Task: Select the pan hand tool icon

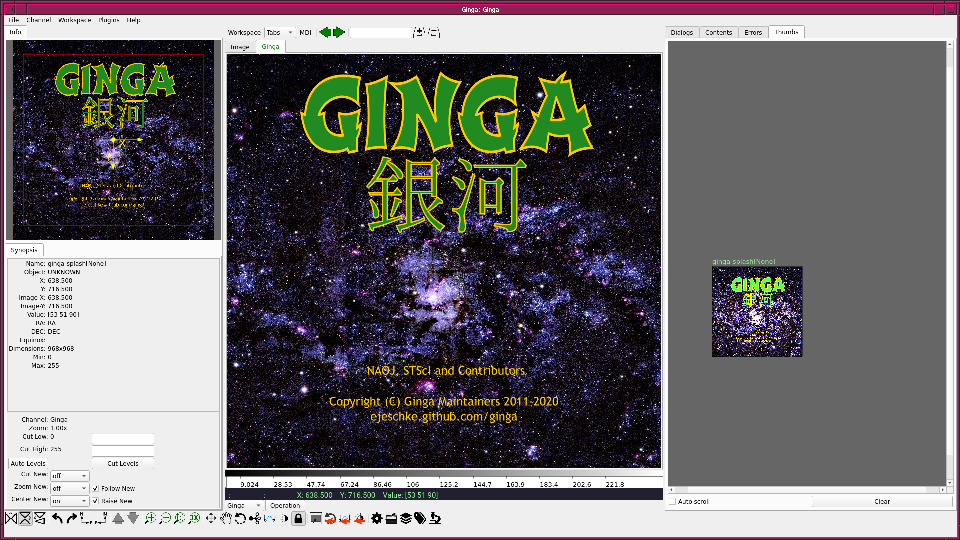Action: pyautogui.click(x=226, y=518)
